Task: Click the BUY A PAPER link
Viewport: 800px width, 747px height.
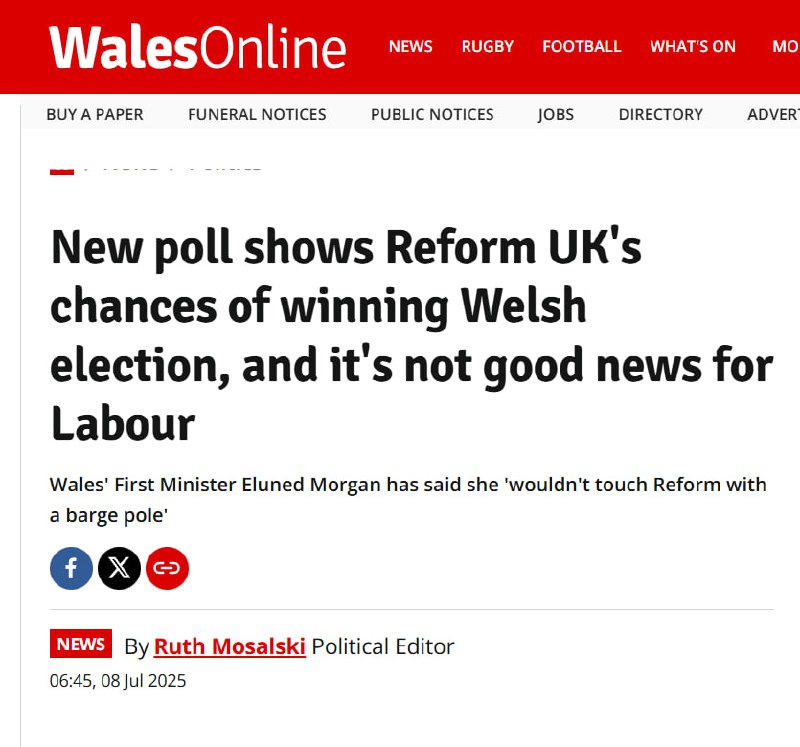Action: coord(95,114)
